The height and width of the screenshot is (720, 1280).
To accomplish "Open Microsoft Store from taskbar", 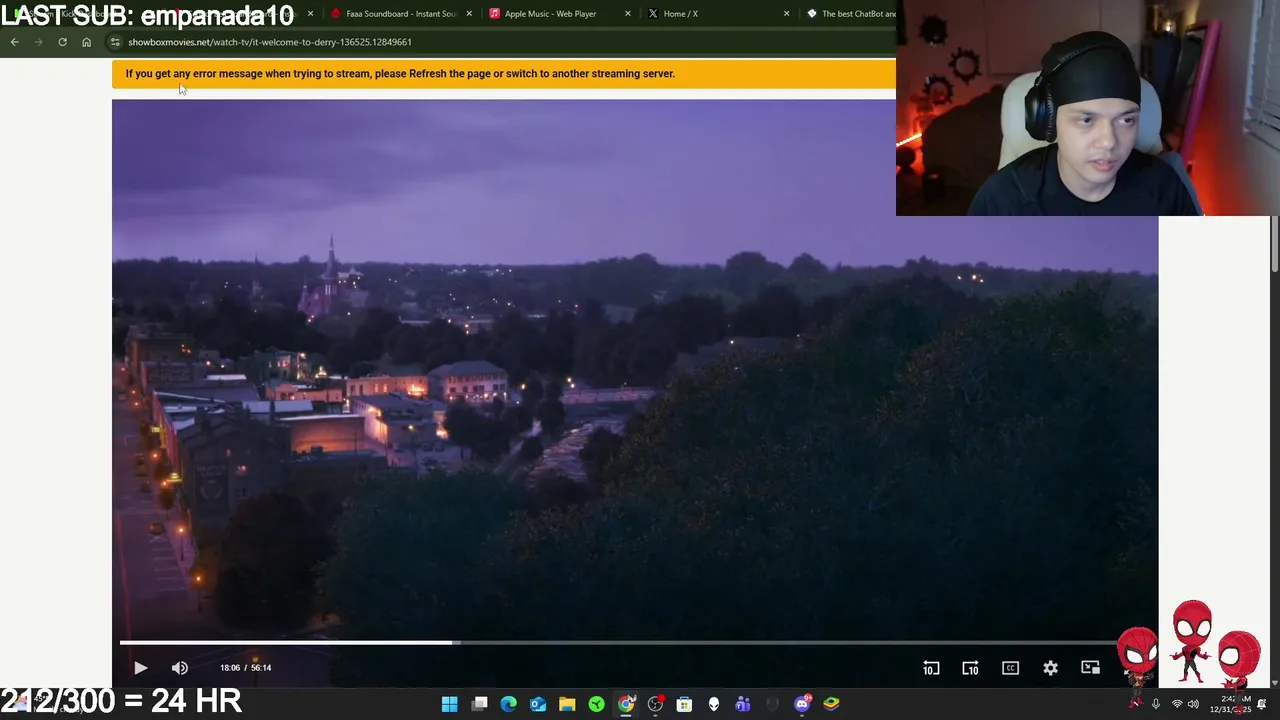I will click(x=684, y=704).
